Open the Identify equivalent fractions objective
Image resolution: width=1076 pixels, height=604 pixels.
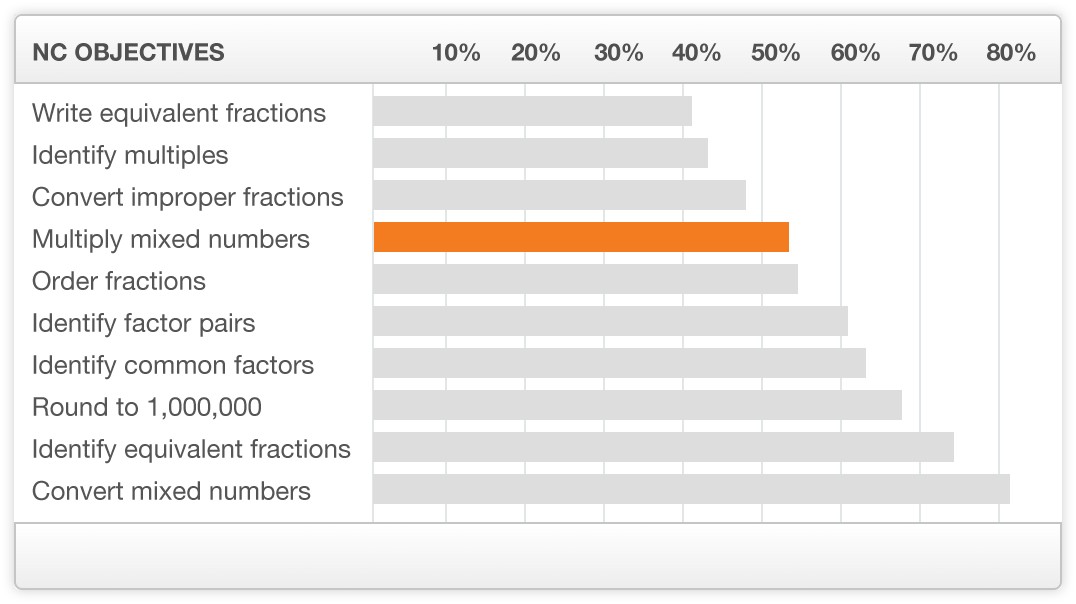point(191,449)
